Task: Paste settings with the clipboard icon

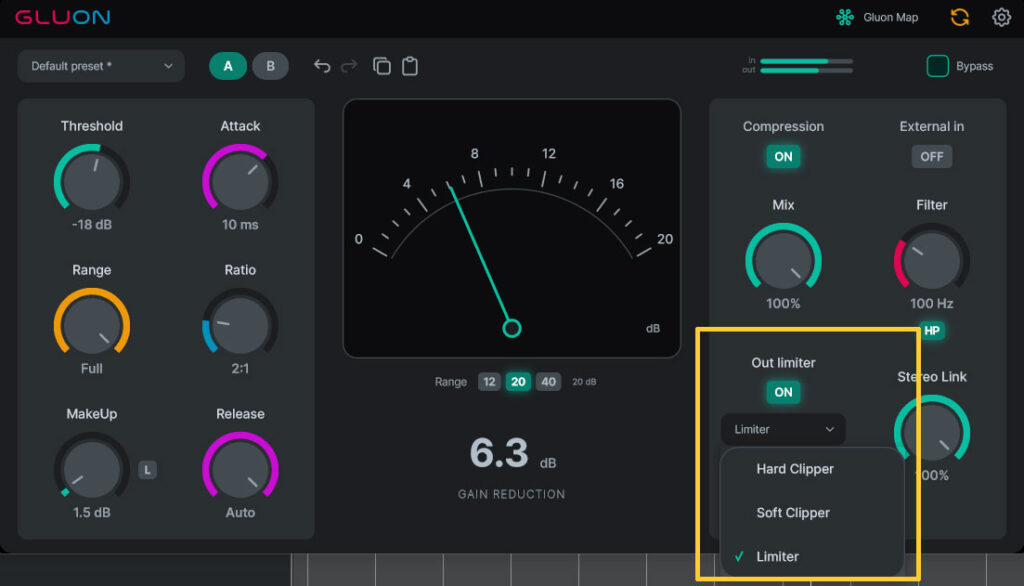Action: click(409, 66)
